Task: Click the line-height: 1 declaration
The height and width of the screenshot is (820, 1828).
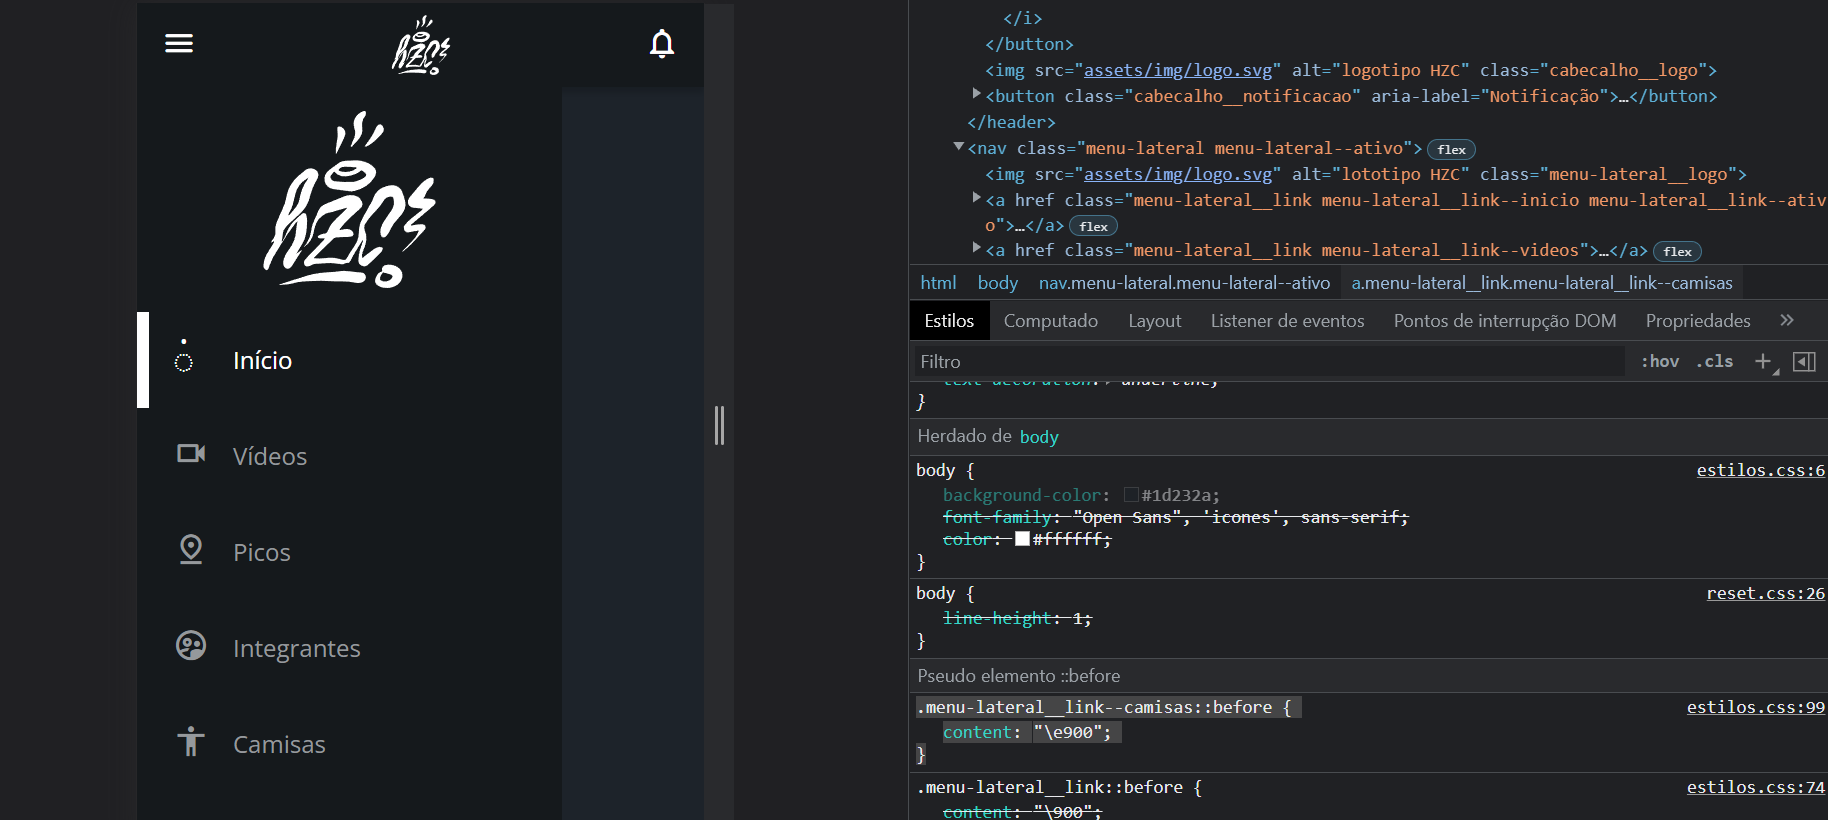Action: [1017, 618]
